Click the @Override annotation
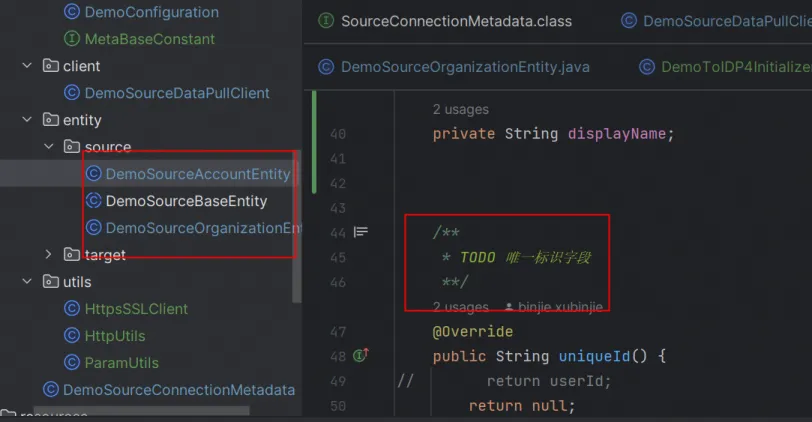812x422 pixels. (473, 331)
